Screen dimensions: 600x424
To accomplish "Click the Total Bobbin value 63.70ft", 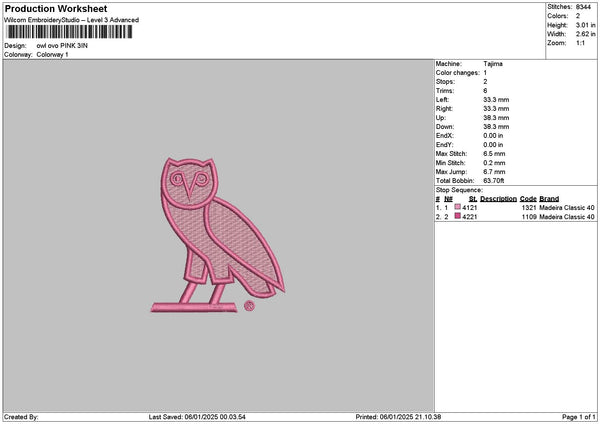I will tap(494, 181).
